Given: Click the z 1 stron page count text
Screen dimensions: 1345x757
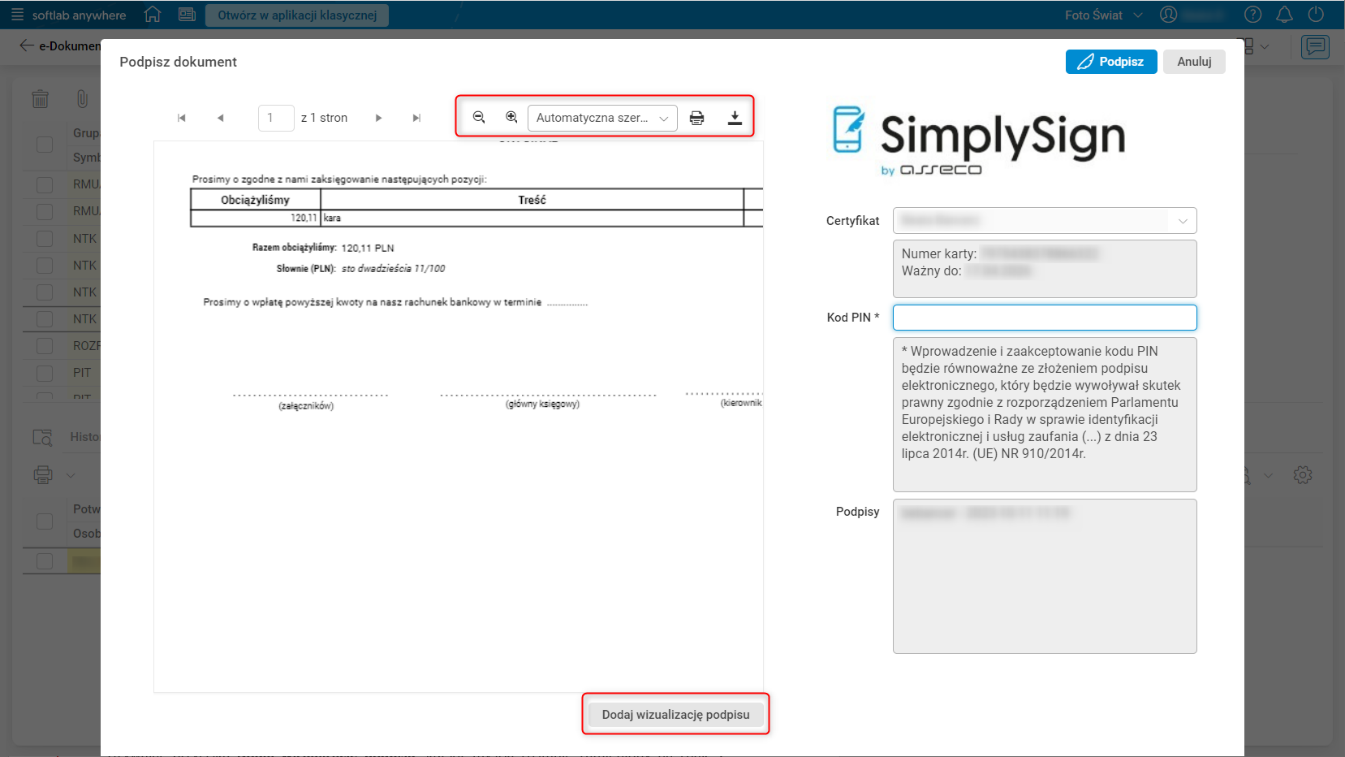Looking at the screenshot, I should click(324, 118).
